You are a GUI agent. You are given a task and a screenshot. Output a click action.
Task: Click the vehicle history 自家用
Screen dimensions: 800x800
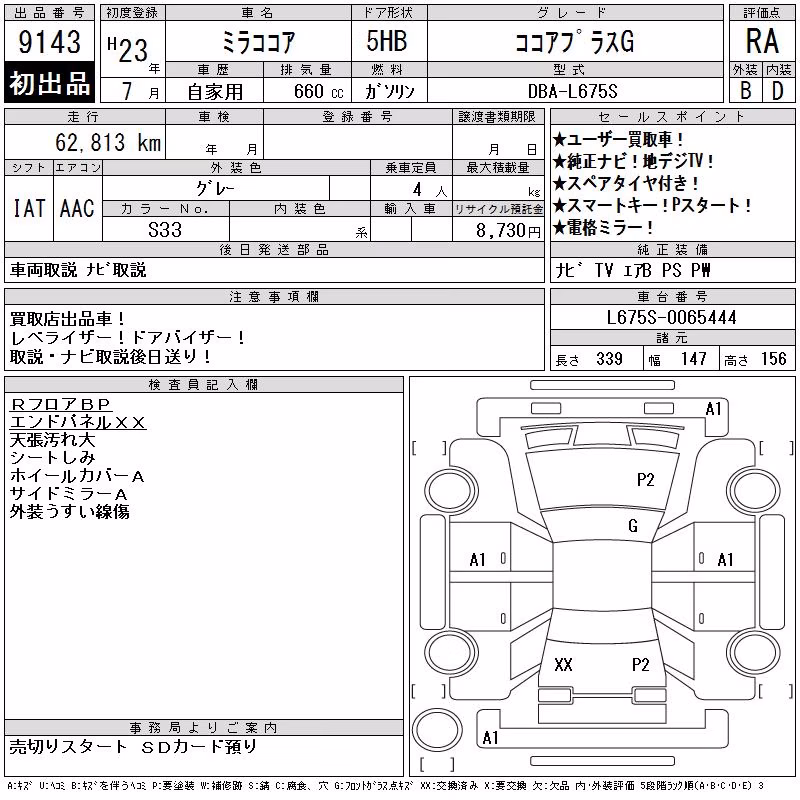(215, 92)
